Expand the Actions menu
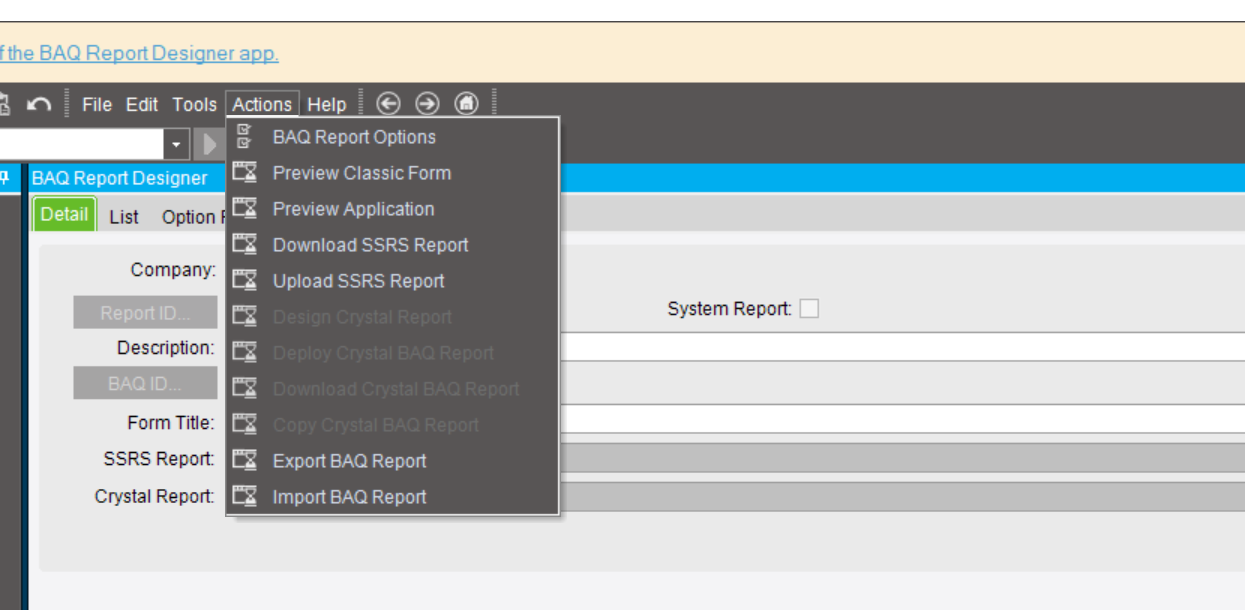 pos(260,104)
